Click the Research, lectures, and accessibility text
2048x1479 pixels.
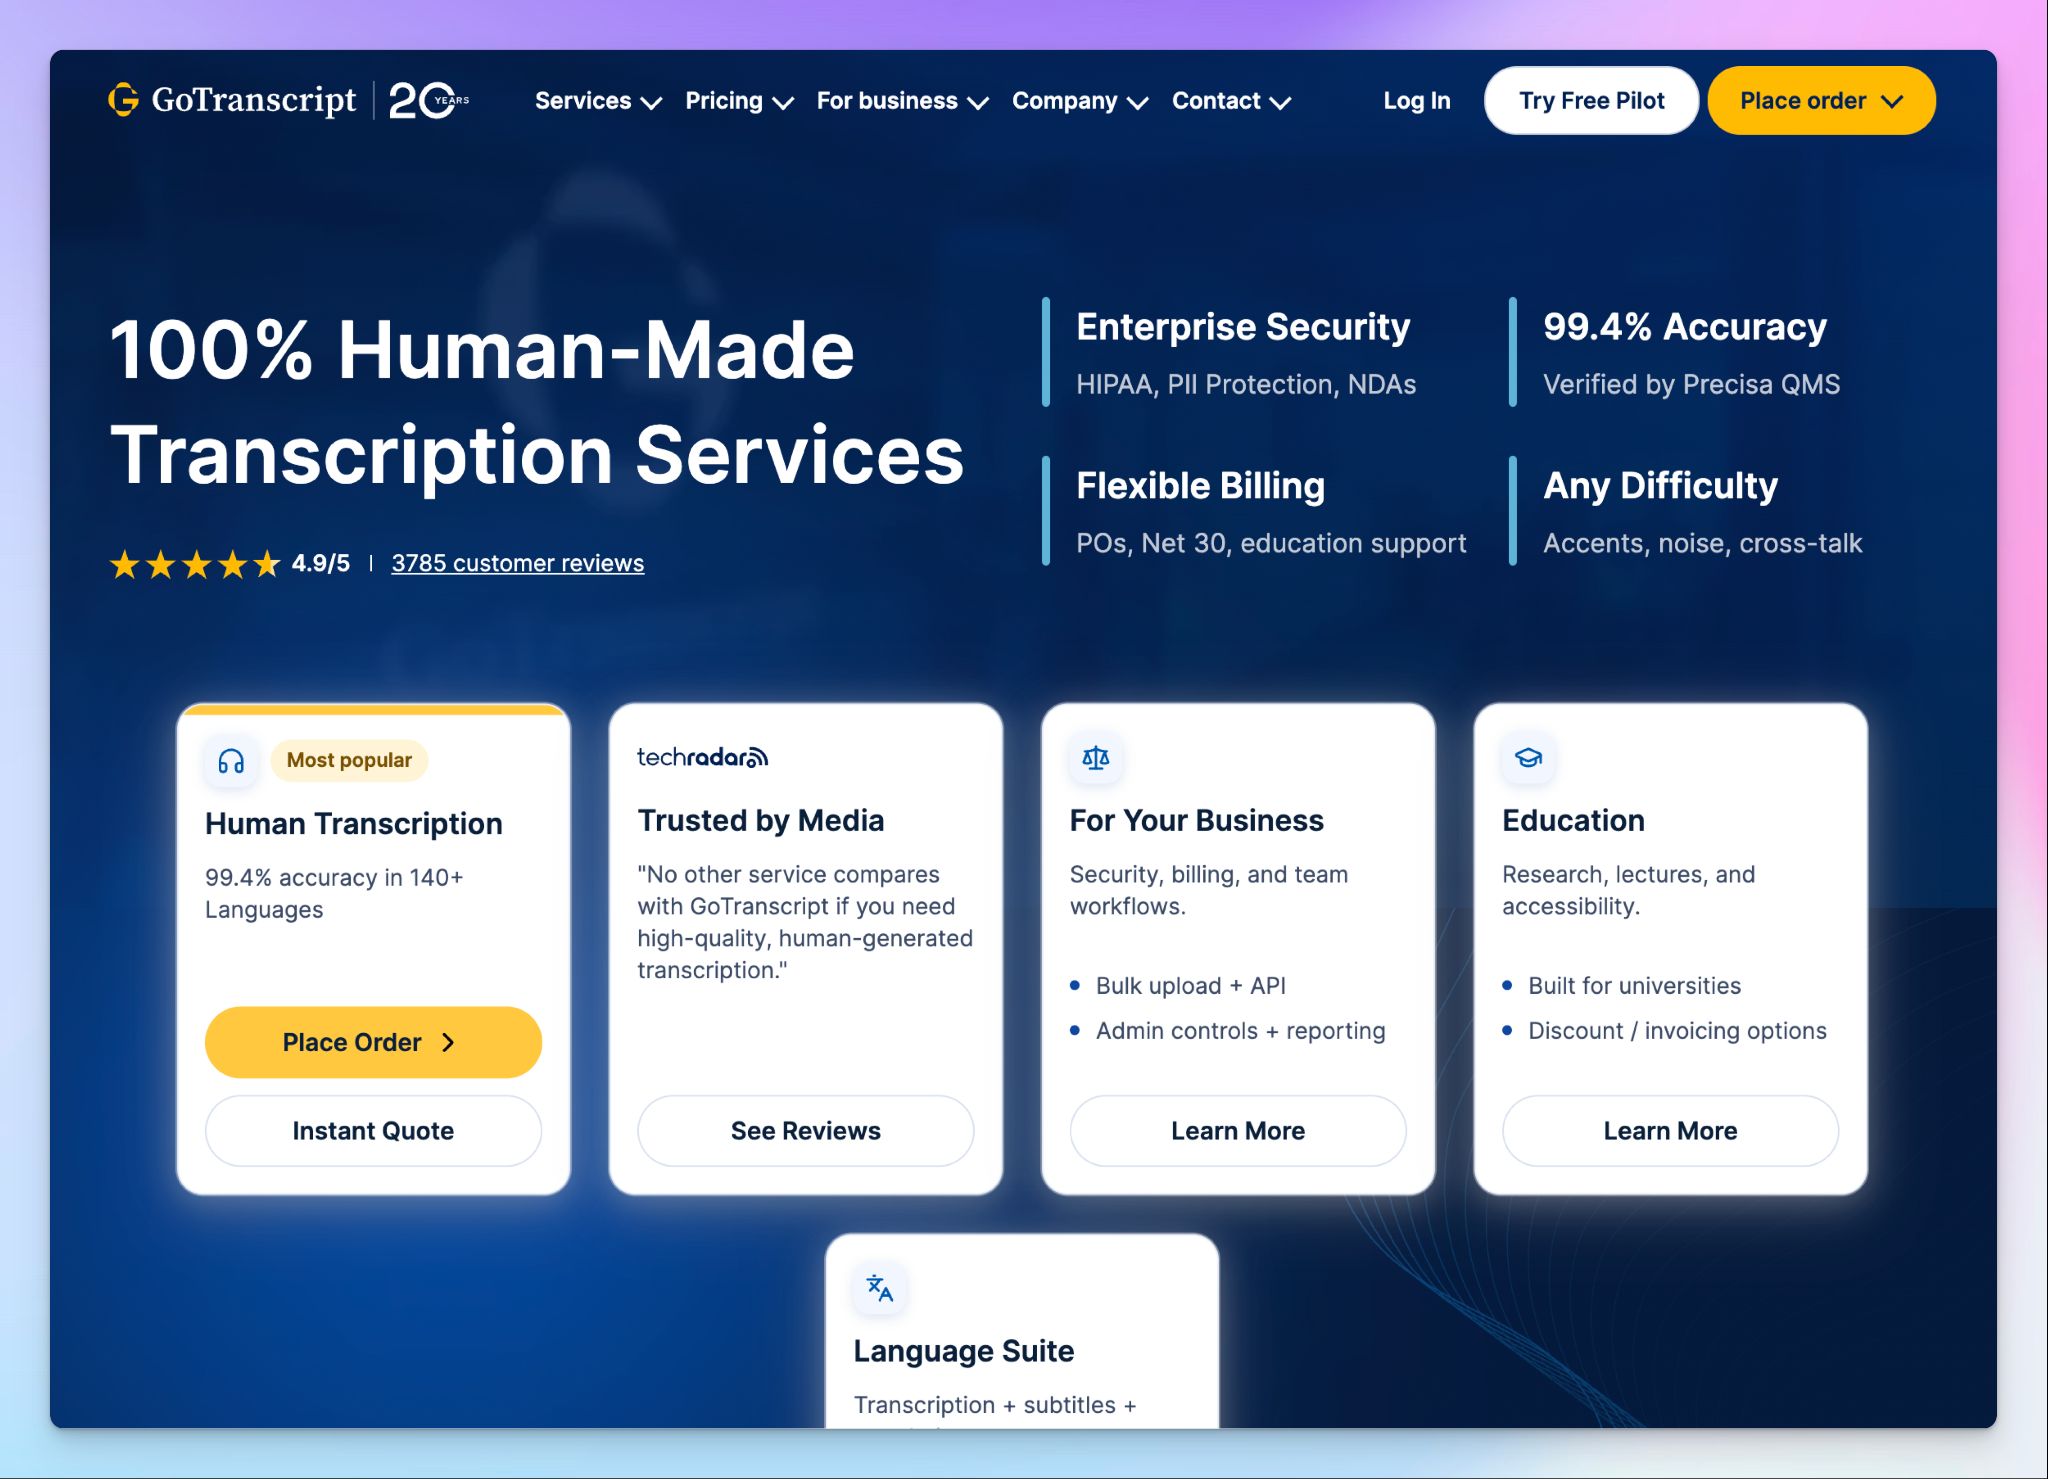click(1628, 890)
